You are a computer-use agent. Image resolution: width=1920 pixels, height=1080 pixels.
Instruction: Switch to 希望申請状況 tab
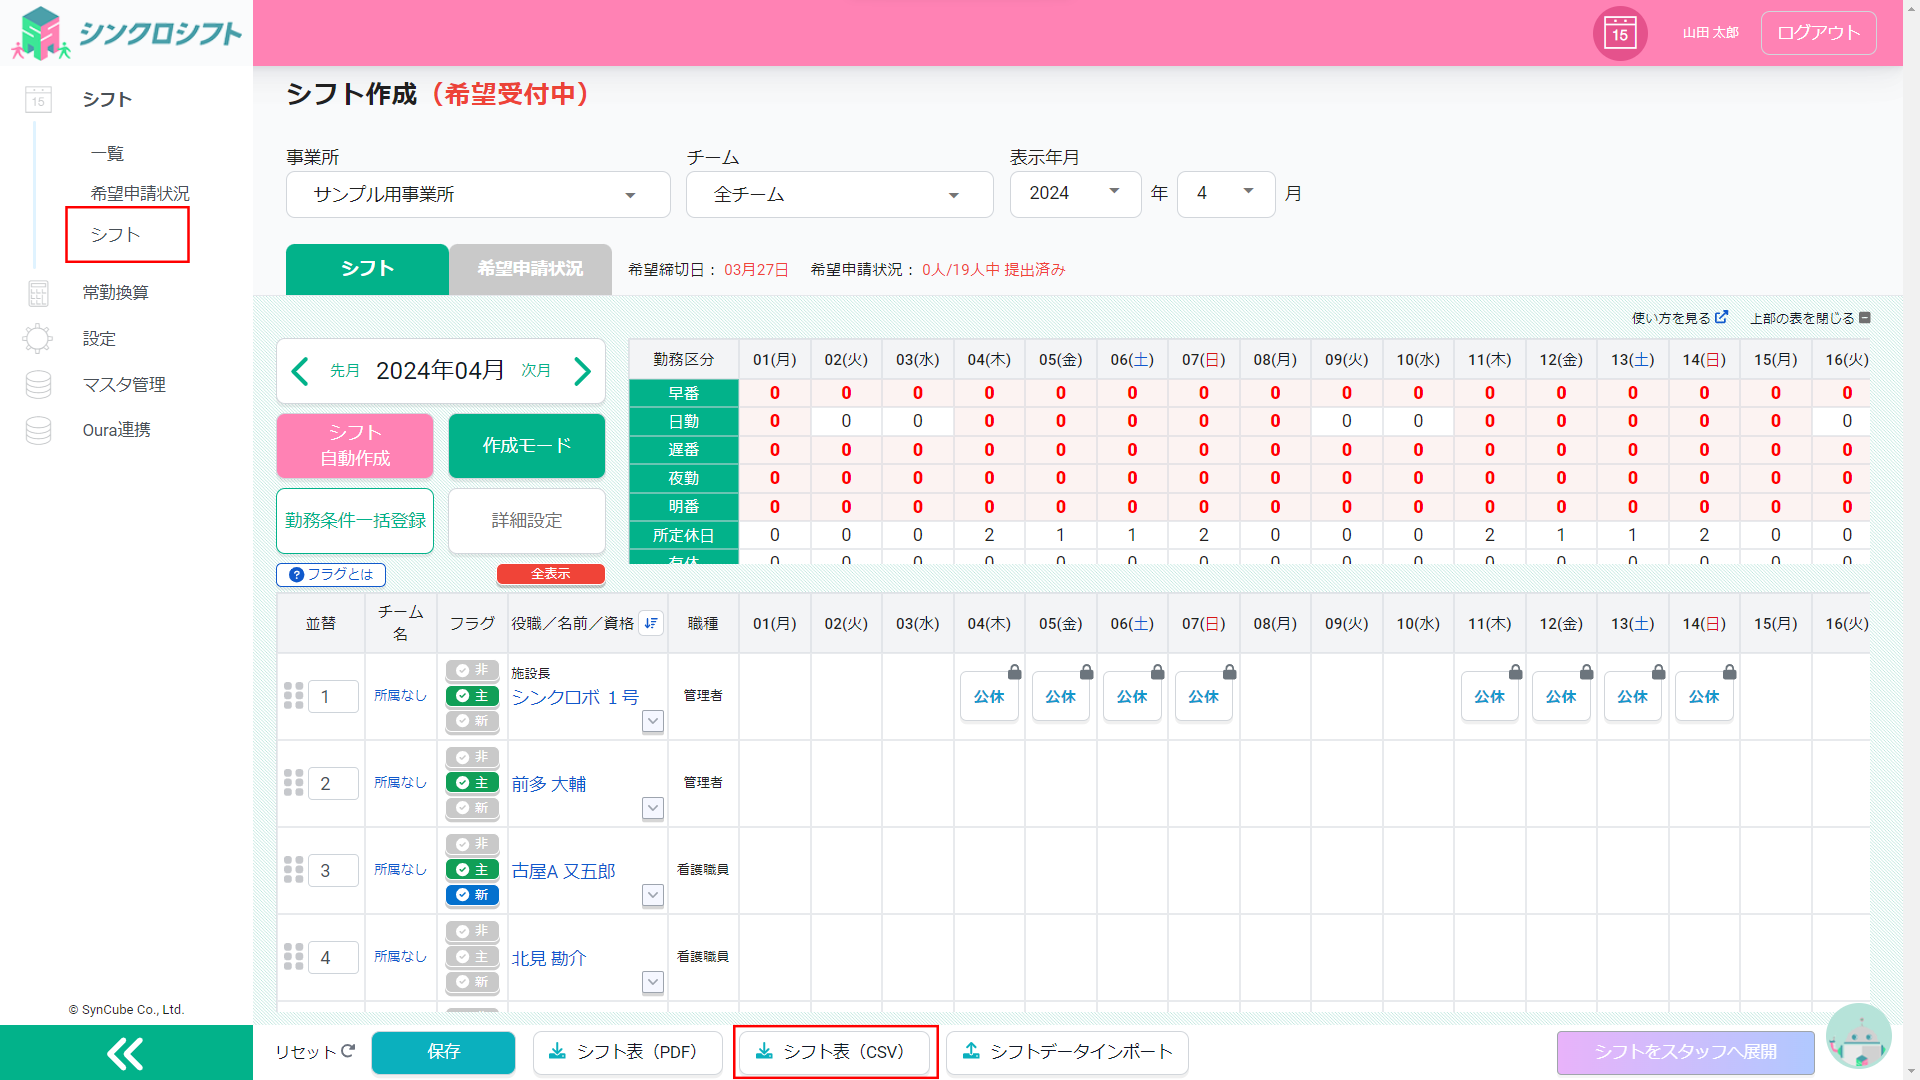[530, 269]
